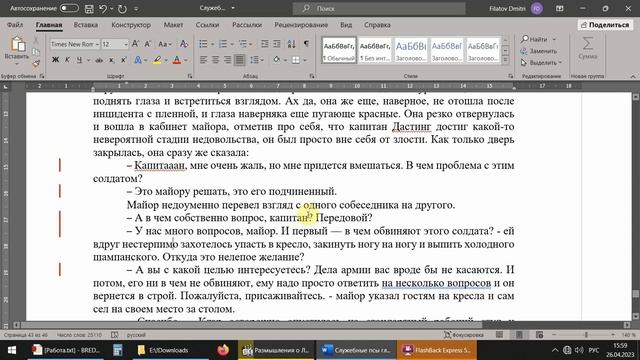Select the Обычный style thumbnail

coord(339,50)
